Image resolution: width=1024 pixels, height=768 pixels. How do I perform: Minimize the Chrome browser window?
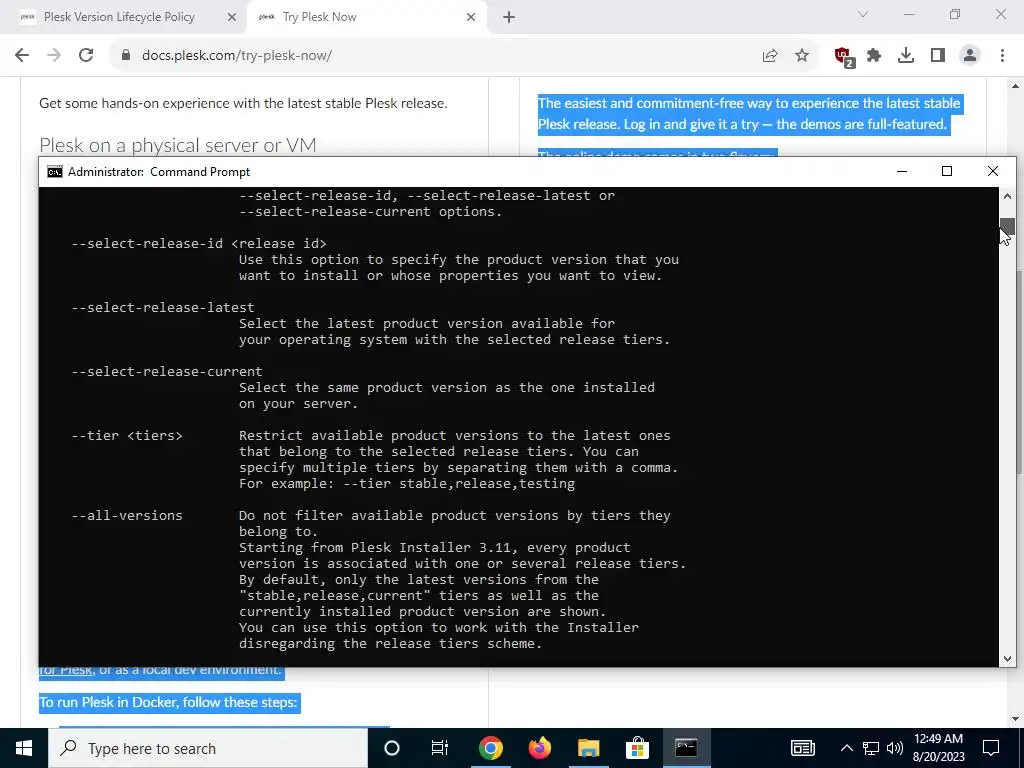(x=909, y=14)
